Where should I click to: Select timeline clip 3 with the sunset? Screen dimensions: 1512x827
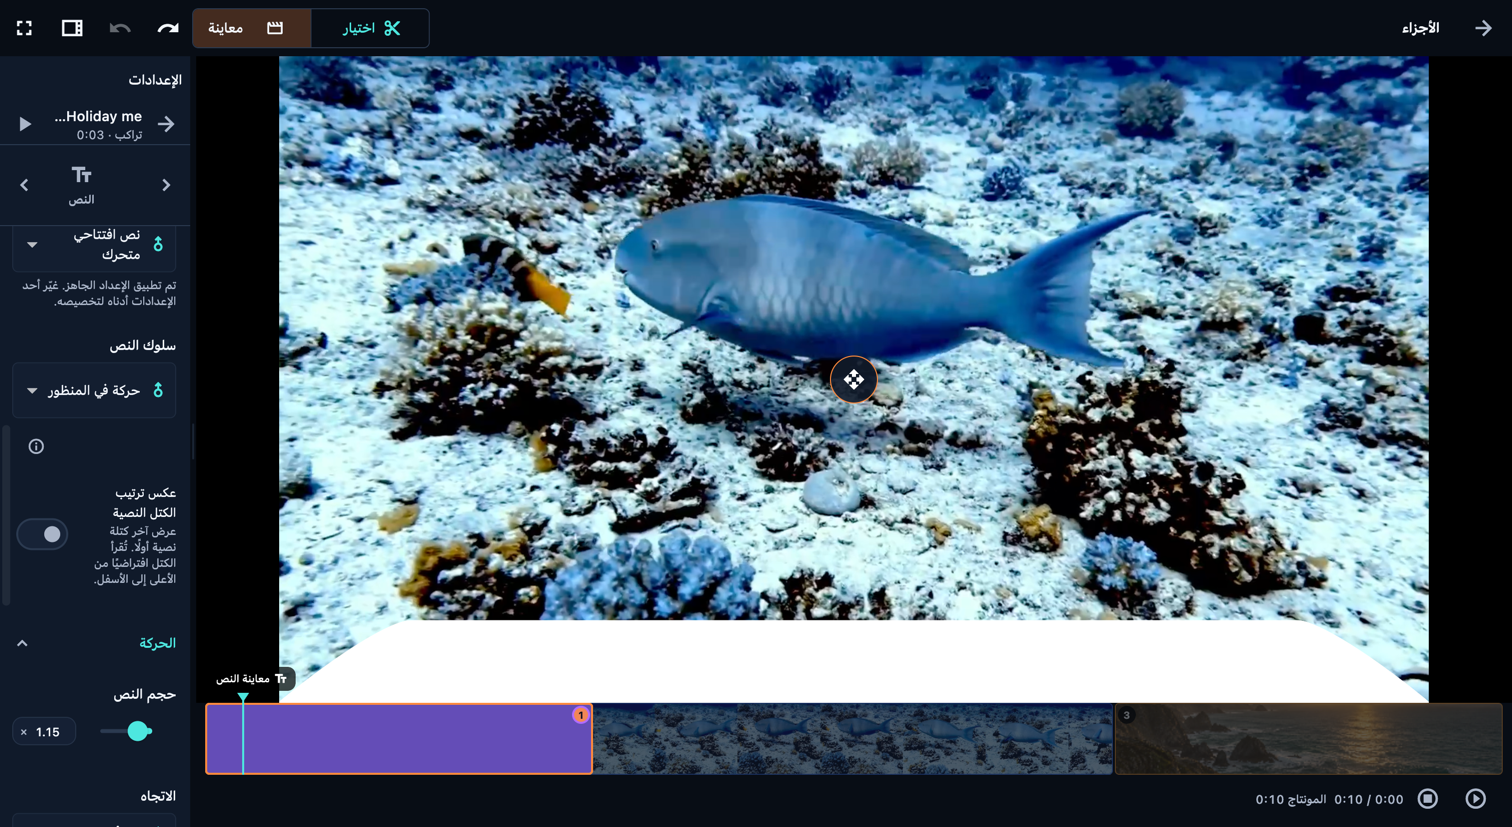click(1308, 739)
